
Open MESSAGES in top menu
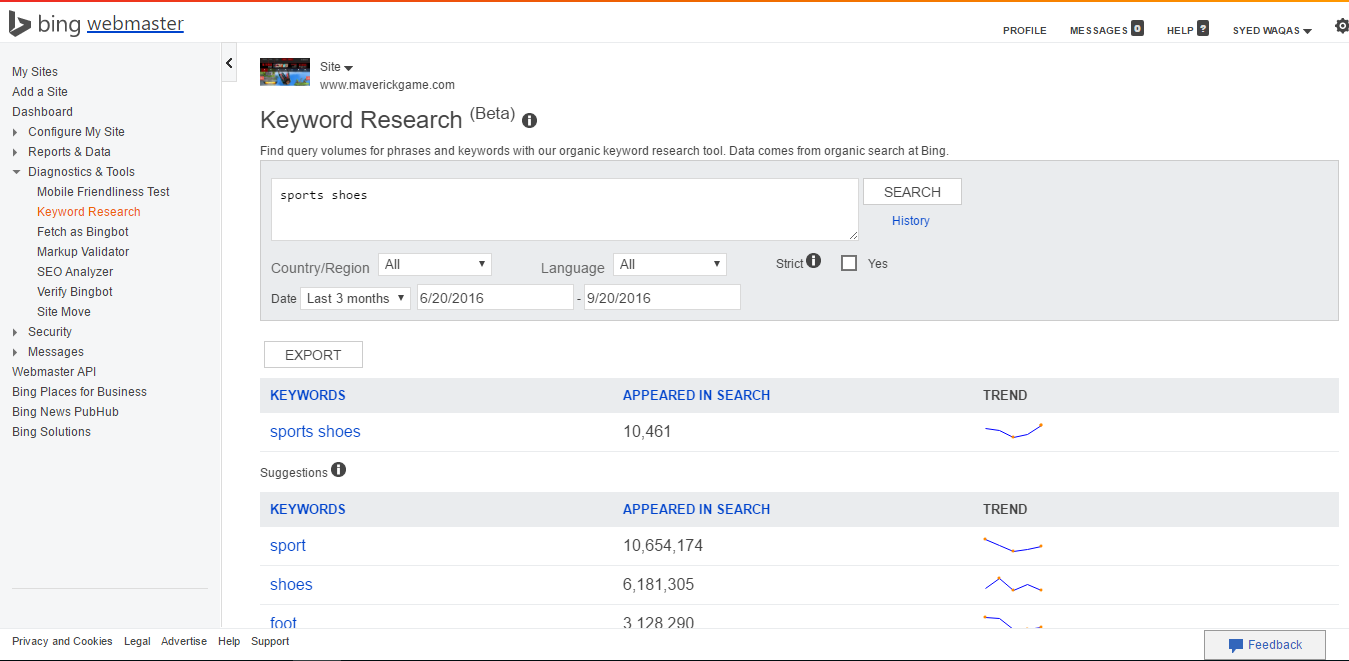click(1098, 30)
